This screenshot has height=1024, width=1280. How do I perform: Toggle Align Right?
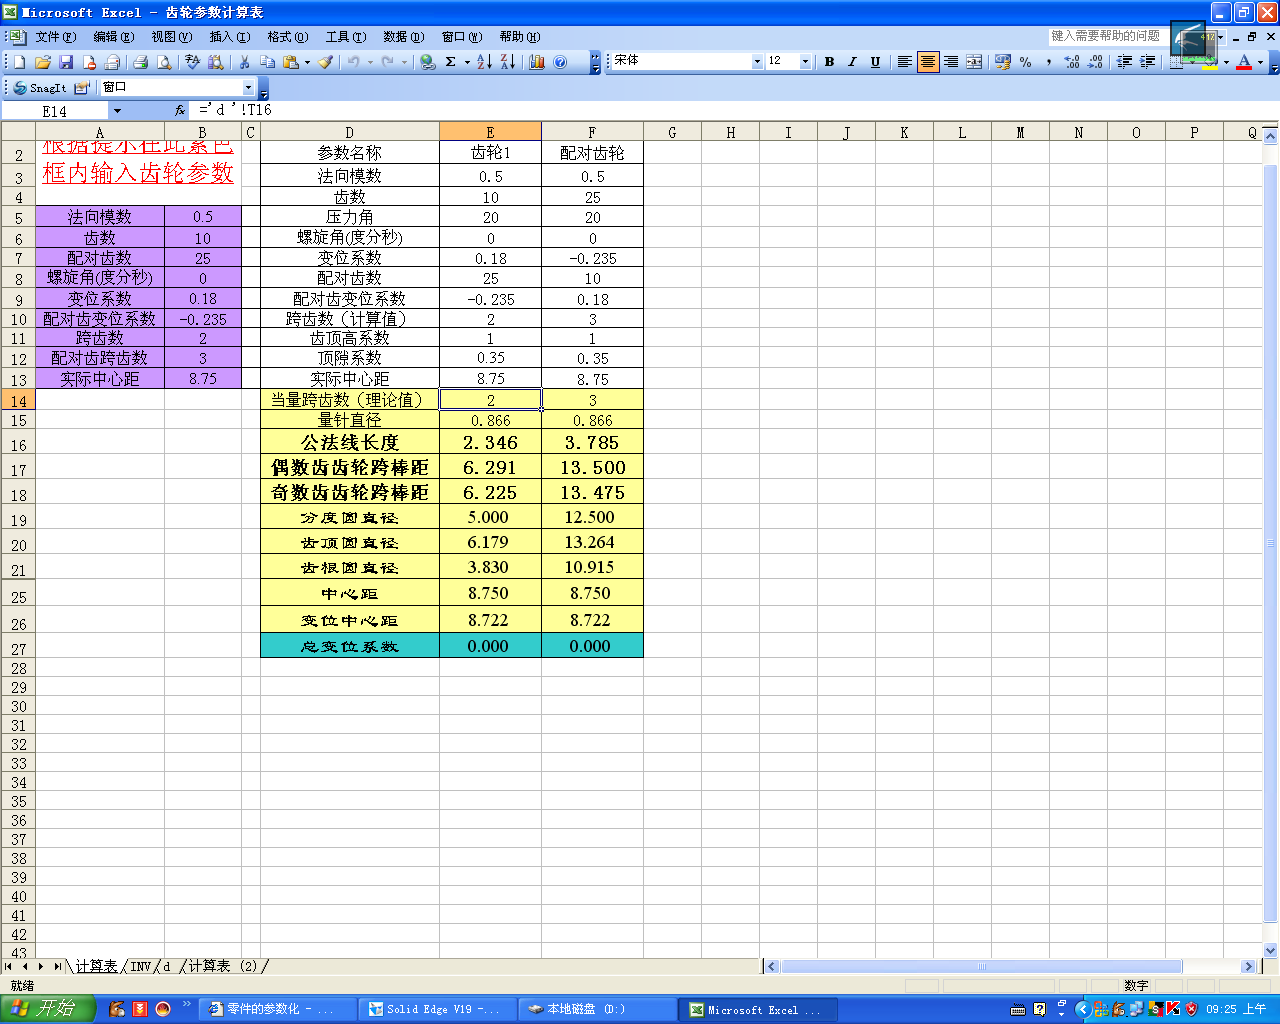pos(951,62)
